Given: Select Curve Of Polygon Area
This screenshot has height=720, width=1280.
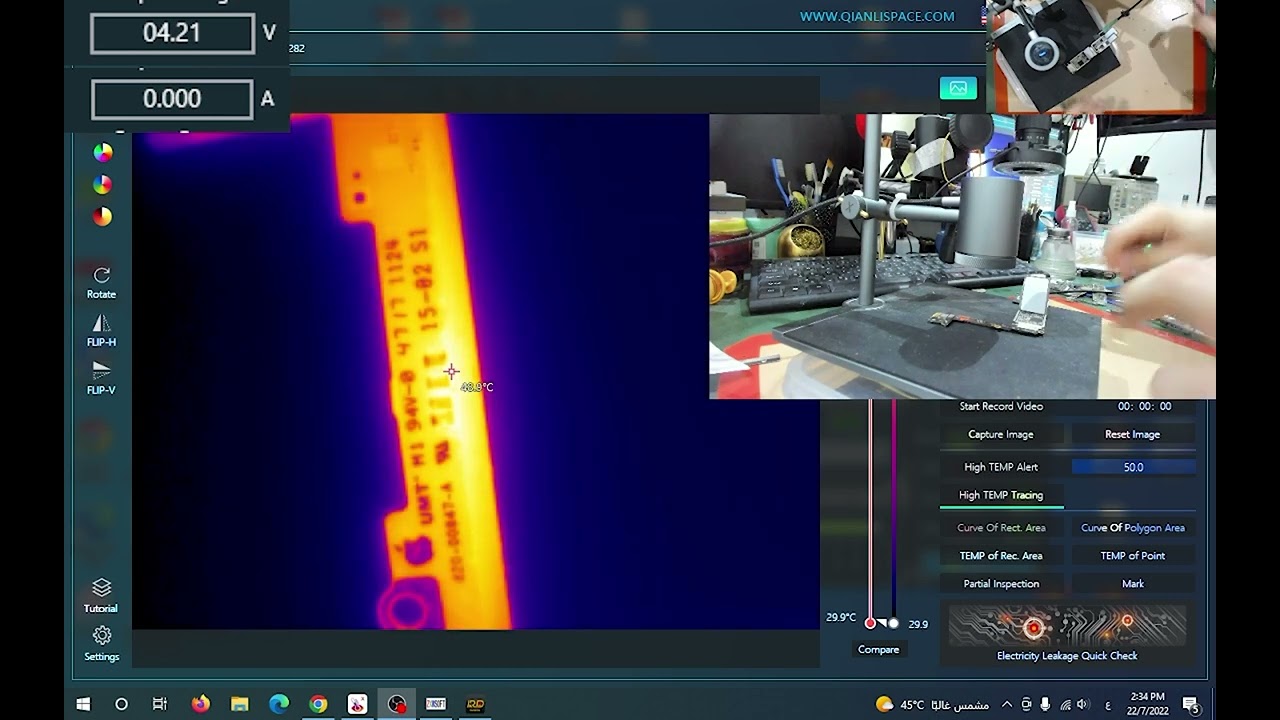Looking at the screenshot, I should 1133,528.
